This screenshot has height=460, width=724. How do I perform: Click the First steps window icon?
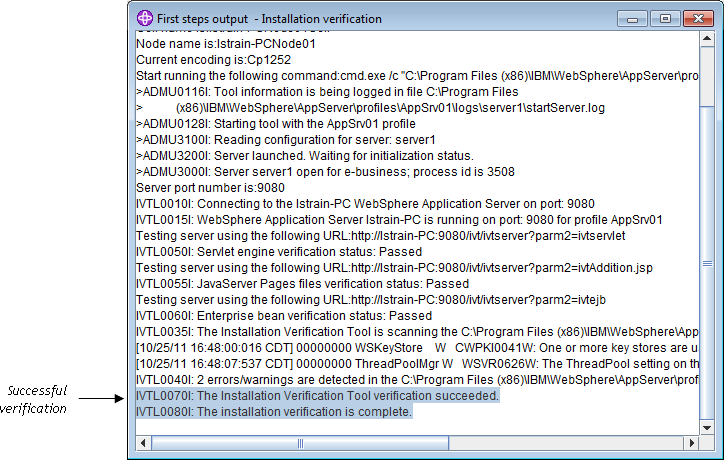click(x=145, y=18)
